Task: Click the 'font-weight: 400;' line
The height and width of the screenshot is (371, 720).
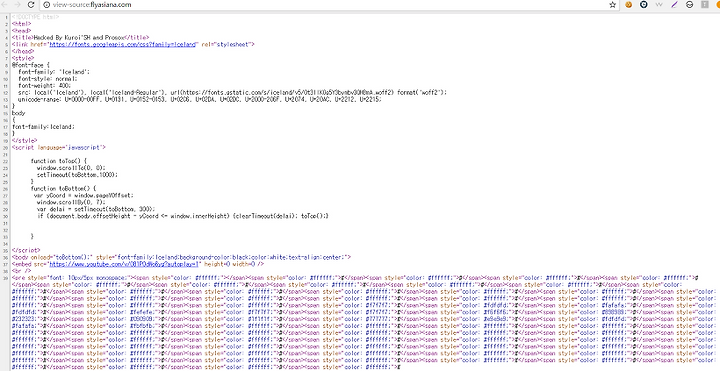Action: click(x=45, y=86)
